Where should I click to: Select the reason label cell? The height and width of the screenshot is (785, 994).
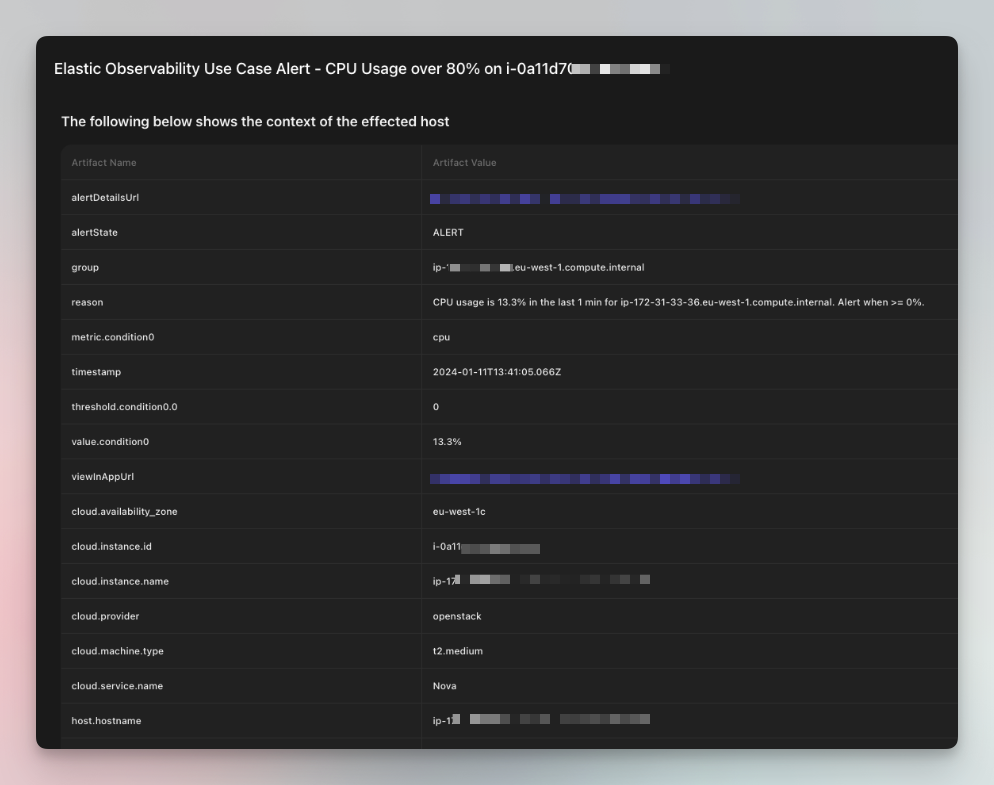click(x=87, y=302)
